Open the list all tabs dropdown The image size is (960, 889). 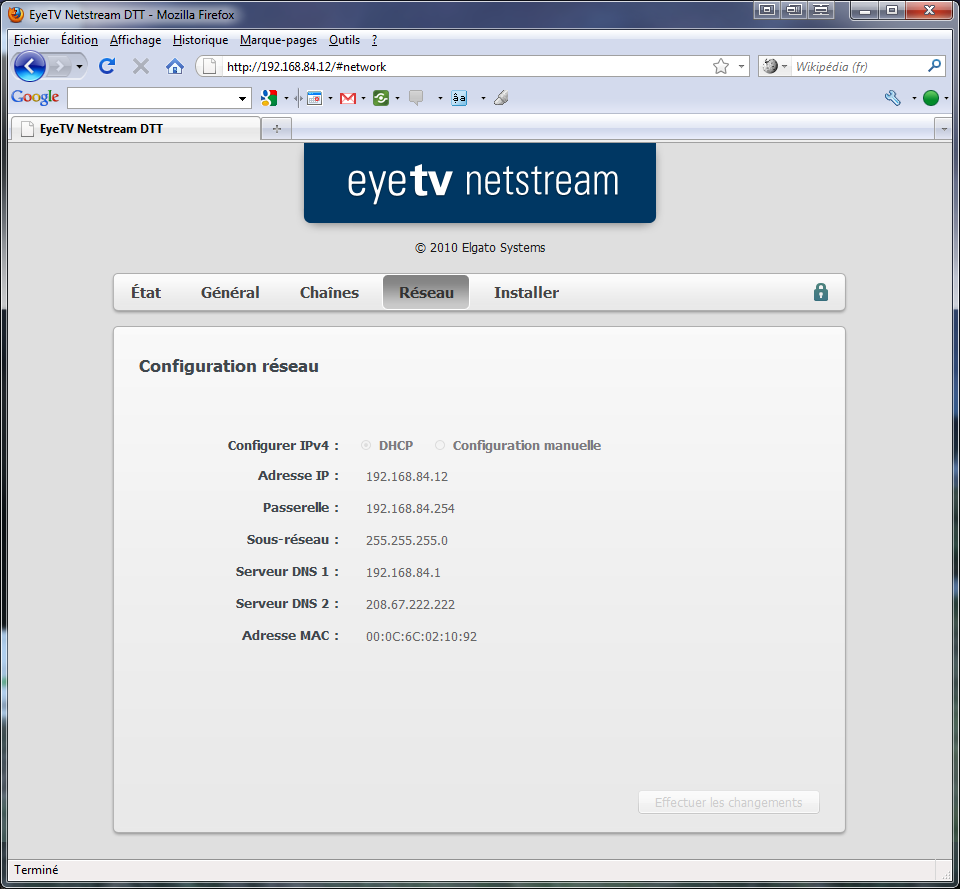tap(943, 129)
